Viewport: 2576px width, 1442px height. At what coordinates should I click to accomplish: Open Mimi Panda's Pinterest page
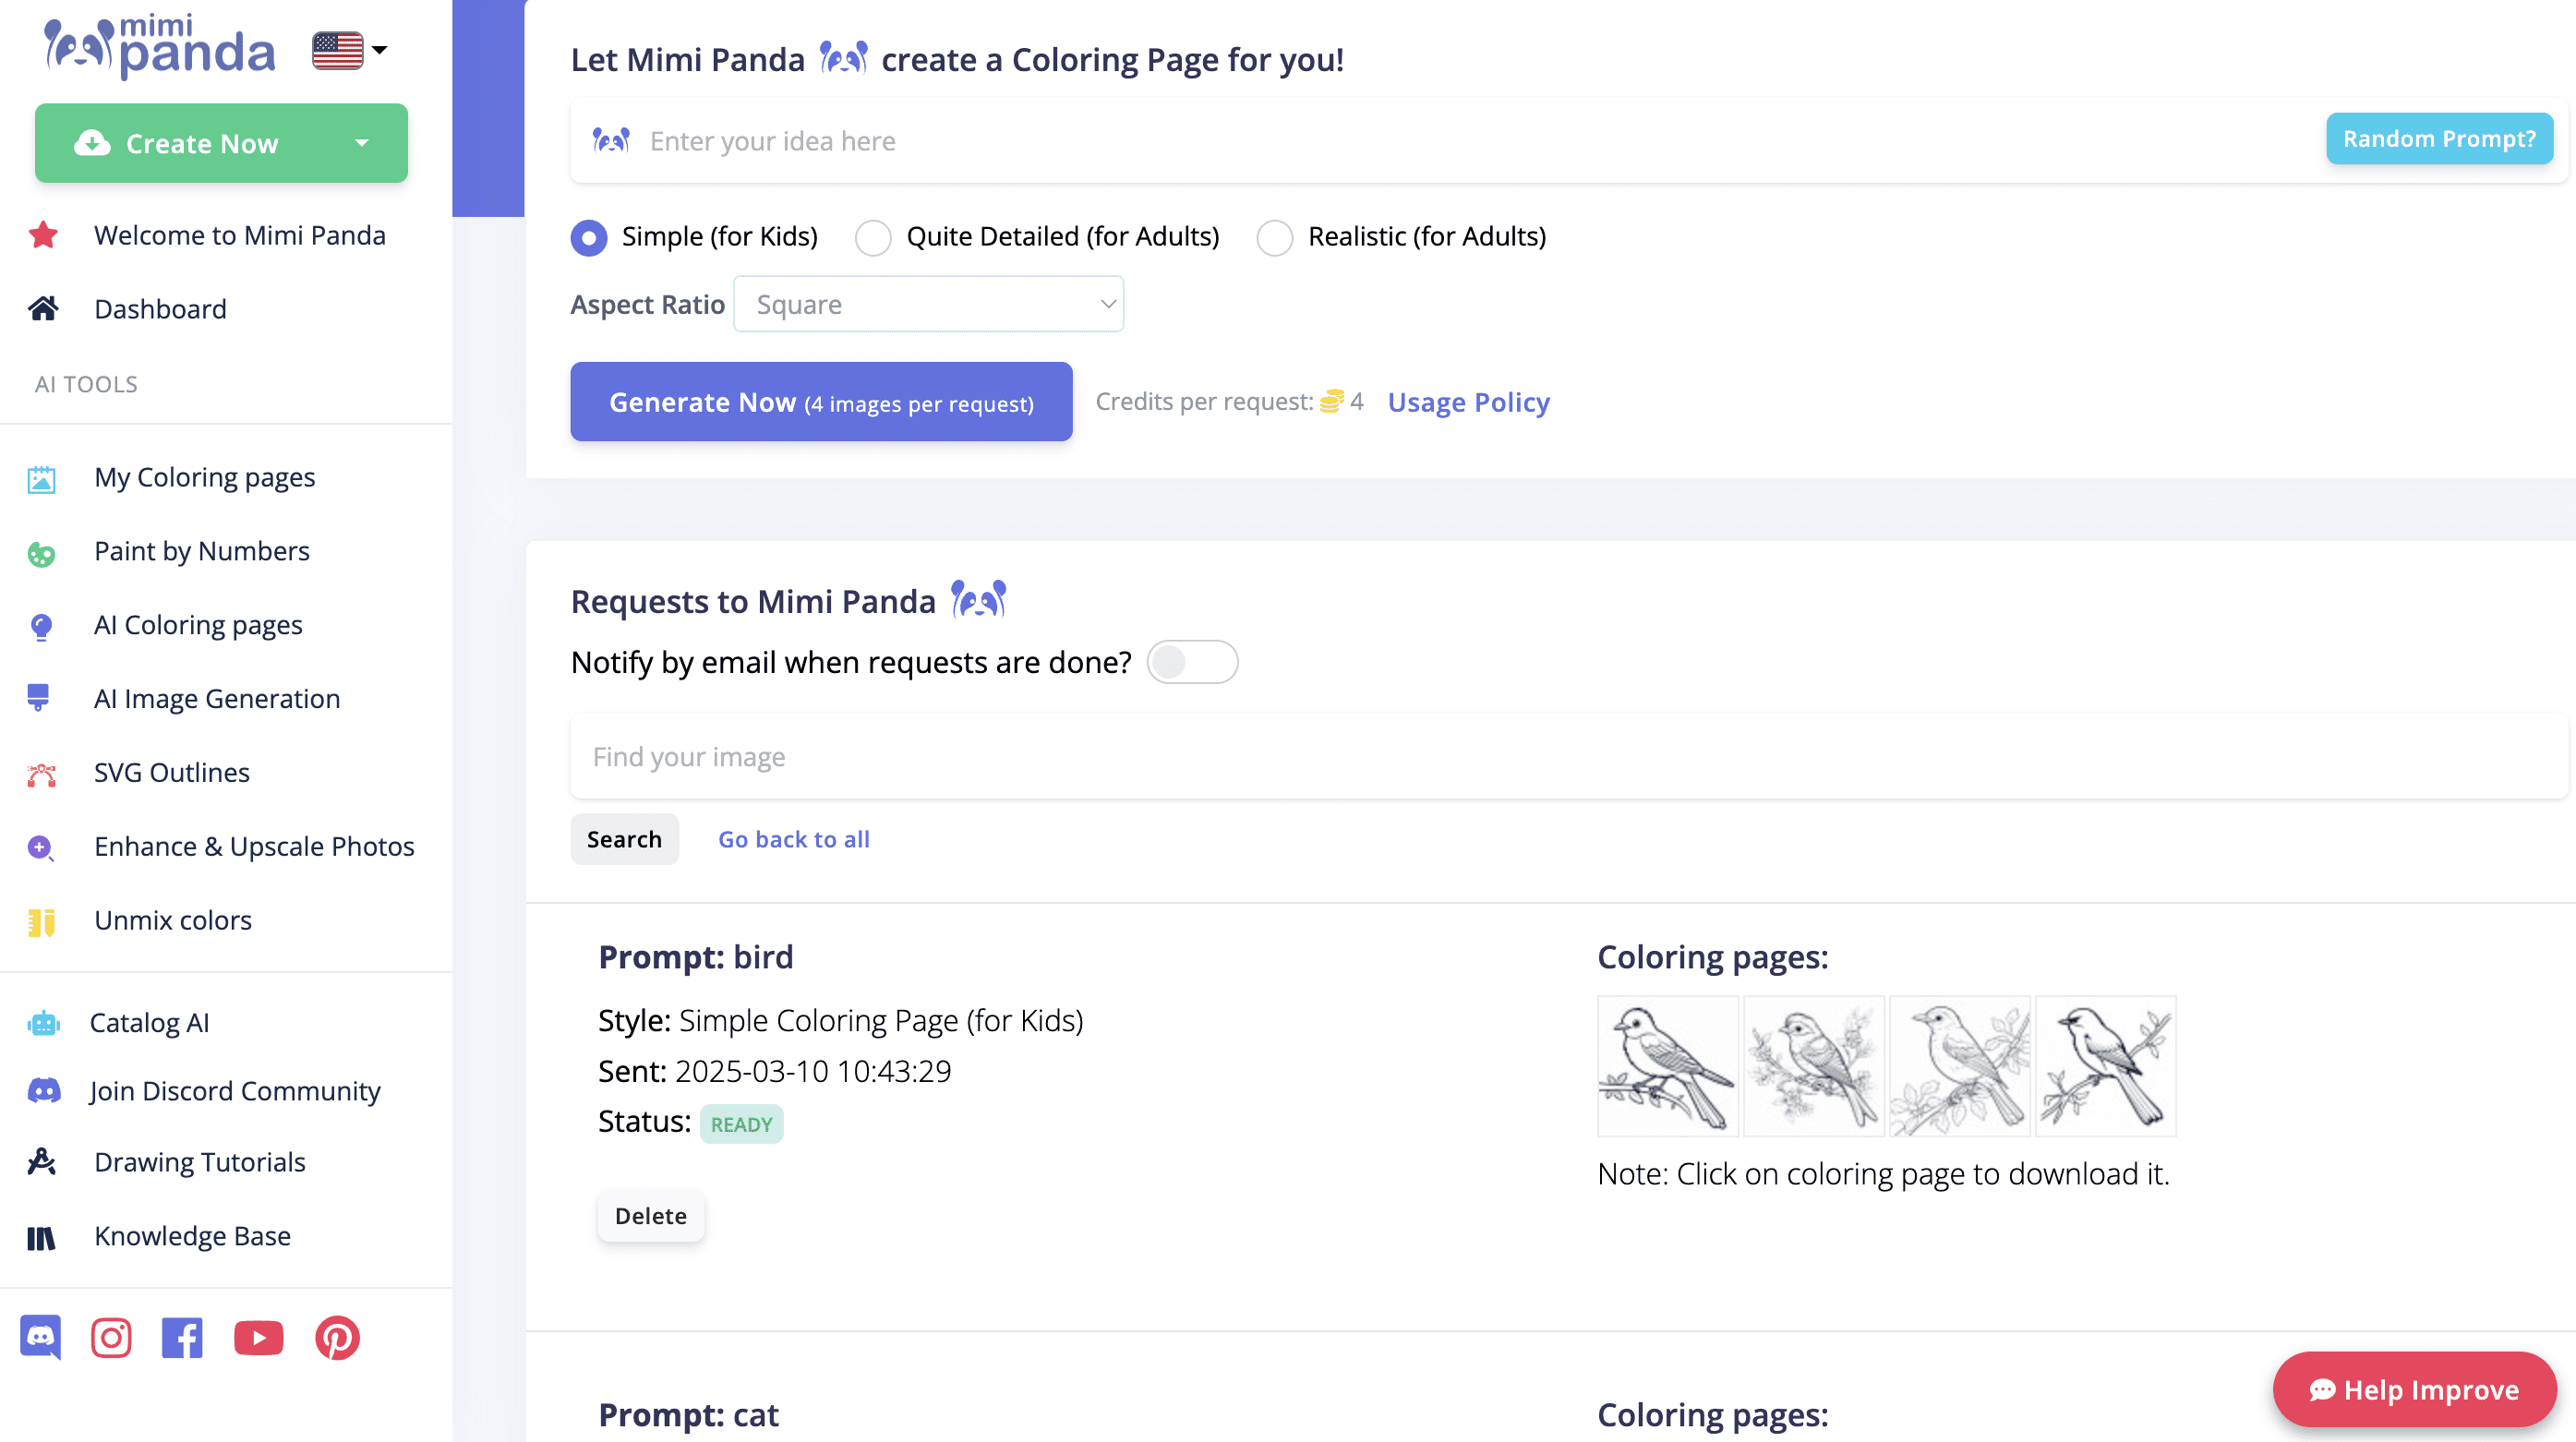(x=338, y=1337)
